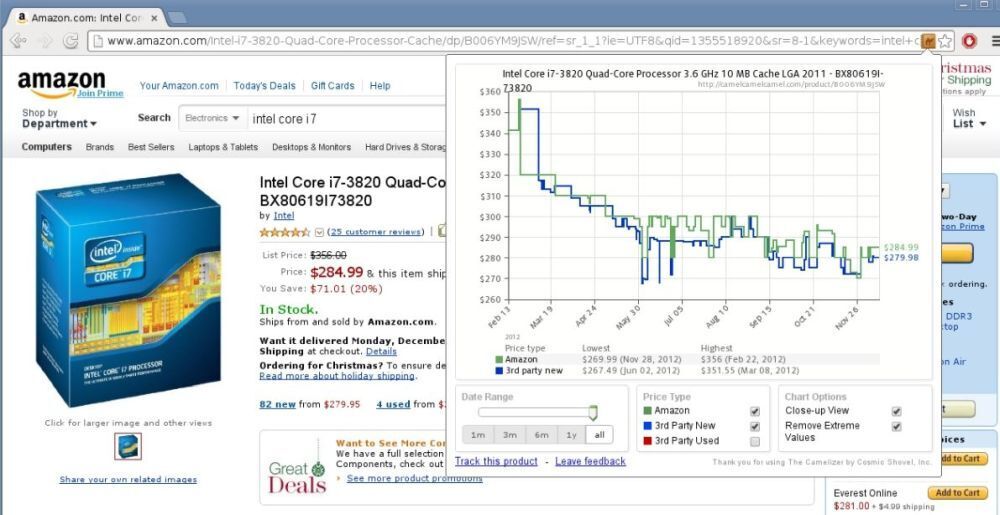
Task: Click shipping Details link
Action: [x=381, y=351]
